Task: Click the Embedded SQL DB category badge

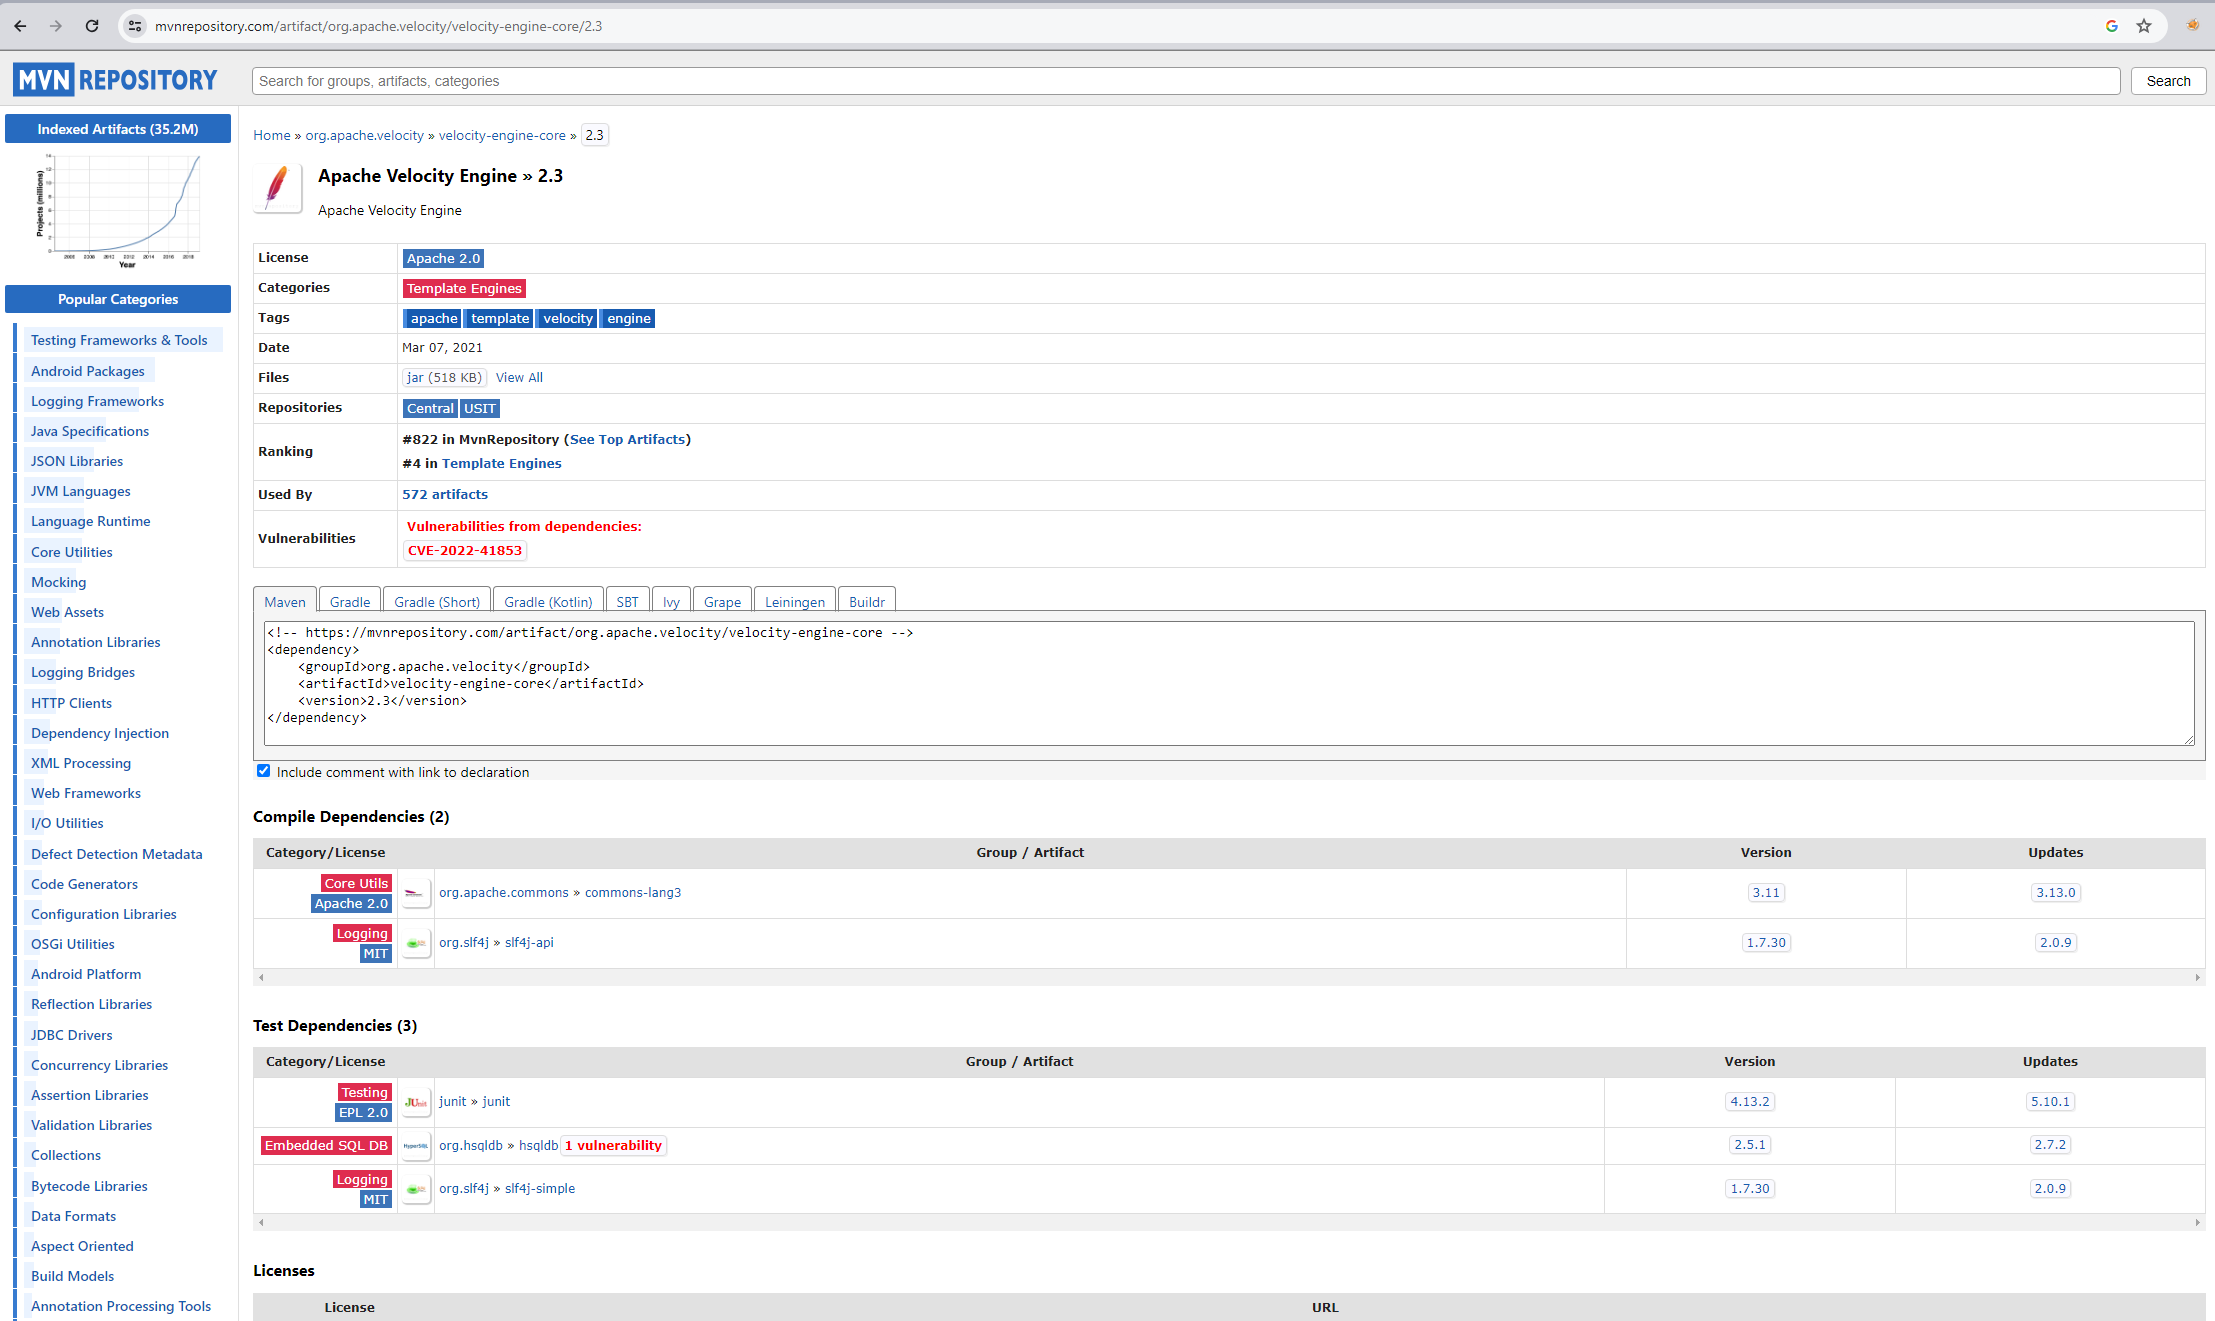Action: (326, 1145)
